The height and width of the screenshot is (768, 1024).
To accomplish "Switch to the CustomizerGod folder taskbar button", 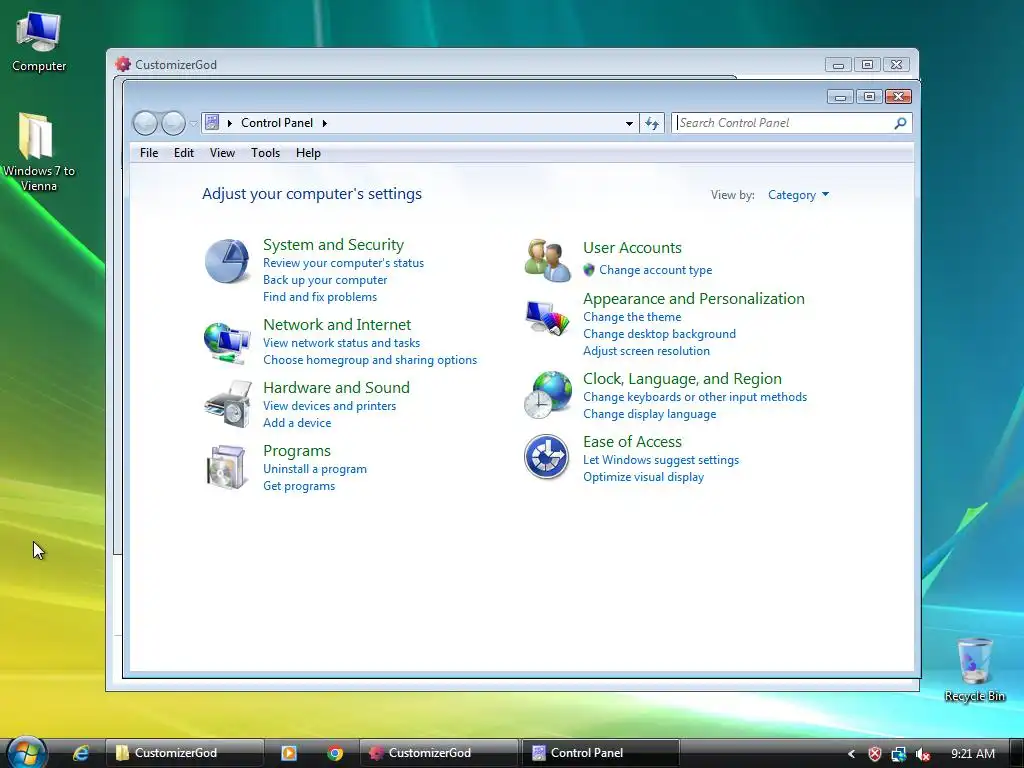I will [x=185, y=753].
